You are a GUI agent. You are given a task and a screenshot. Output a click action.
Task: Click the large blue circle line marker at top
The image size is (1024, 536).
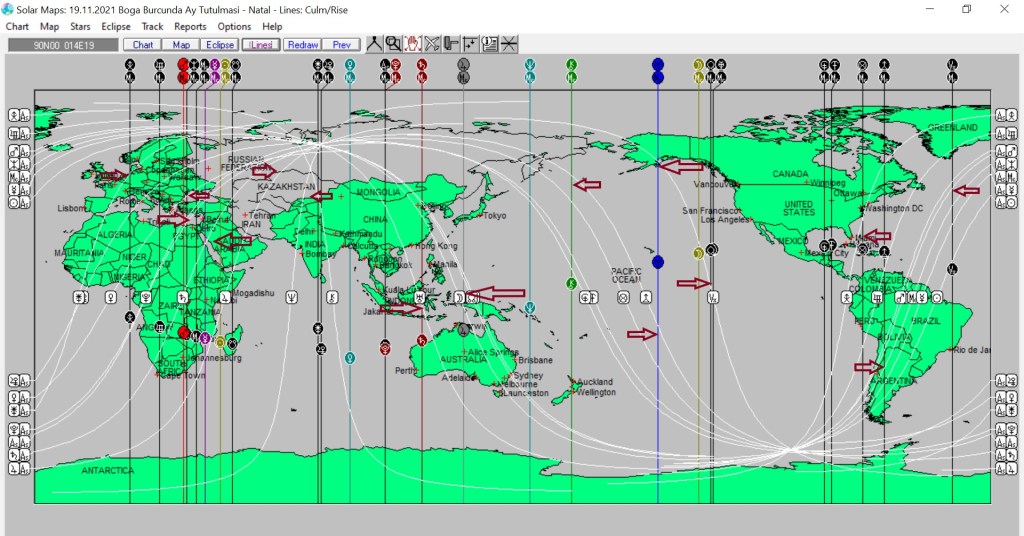658,65
